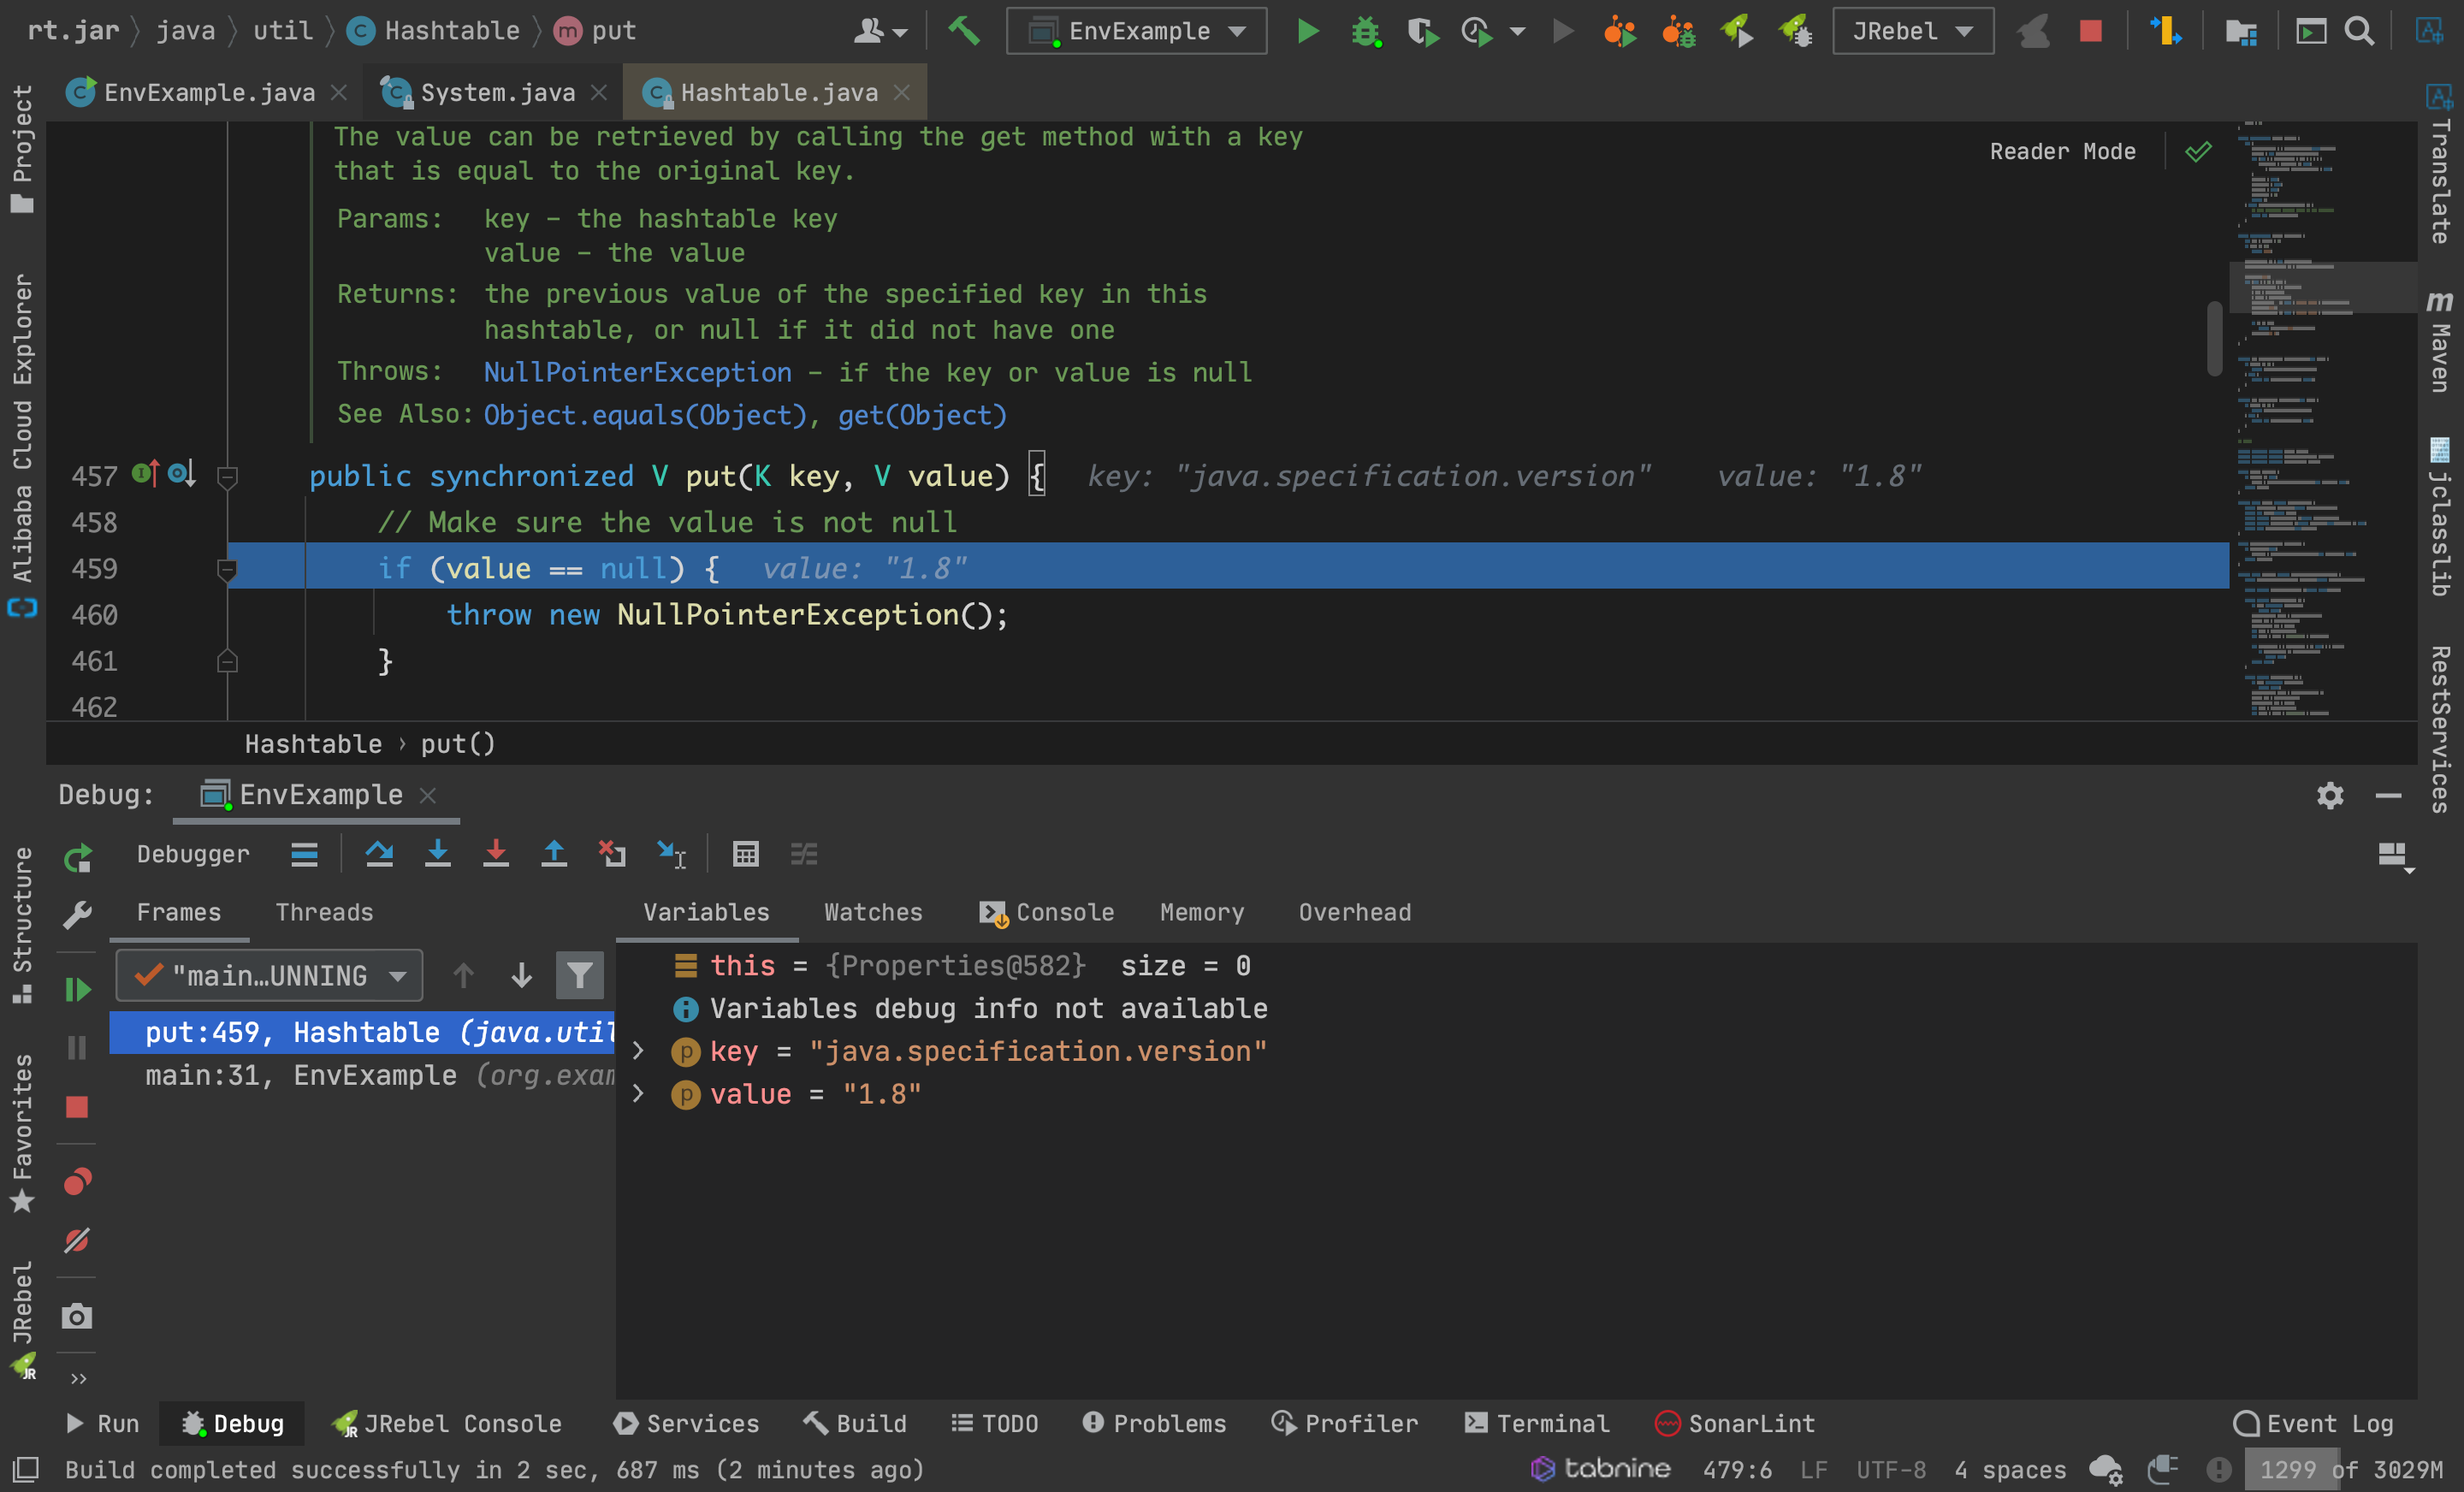Expand the key variable node
The height and width of the screenshot is (1492, 2464).
pyautogui.click(x=638, y=1051)
